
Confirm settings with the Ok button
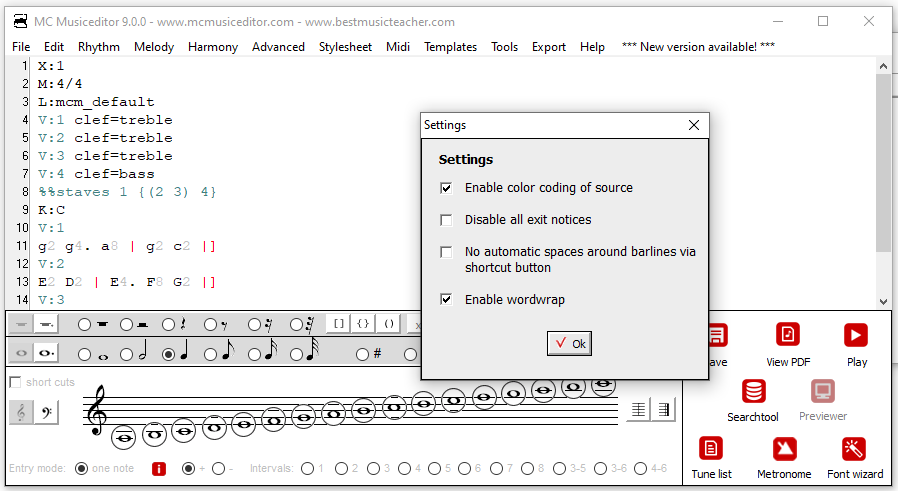click(x=569, y=344)
